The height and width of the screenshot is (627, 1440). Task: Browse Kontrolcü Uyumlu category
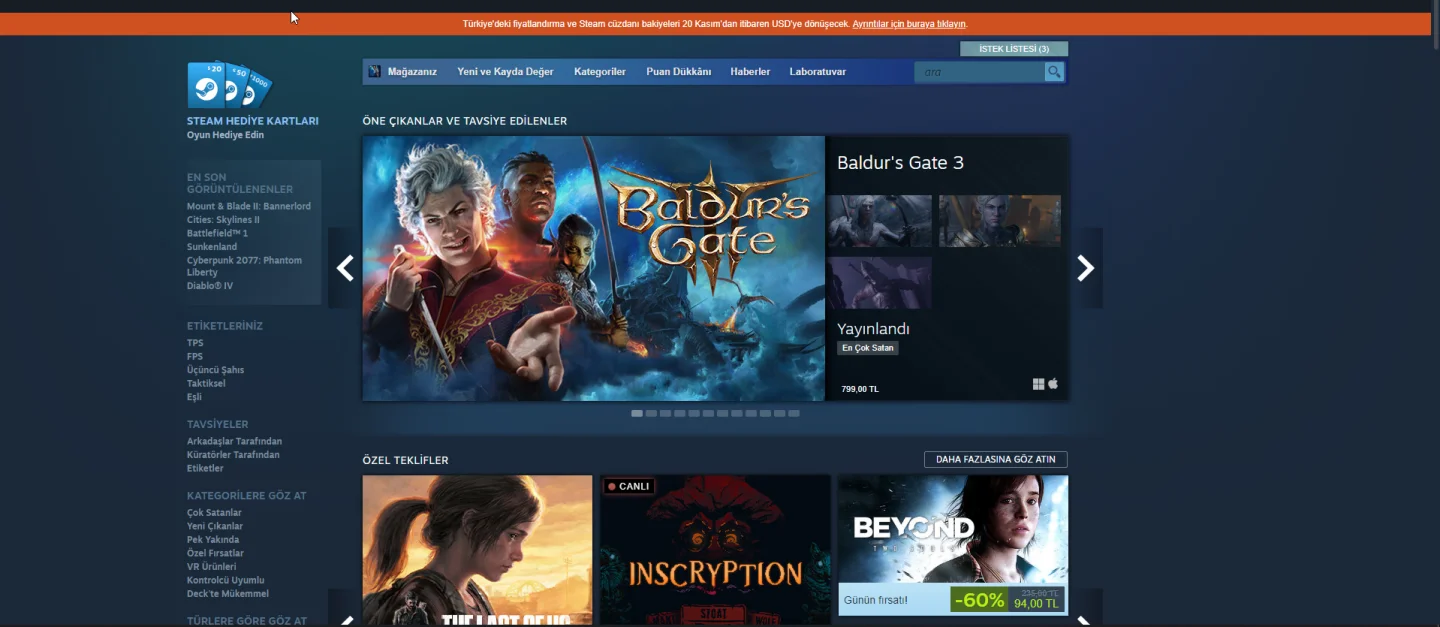point(225,580)
